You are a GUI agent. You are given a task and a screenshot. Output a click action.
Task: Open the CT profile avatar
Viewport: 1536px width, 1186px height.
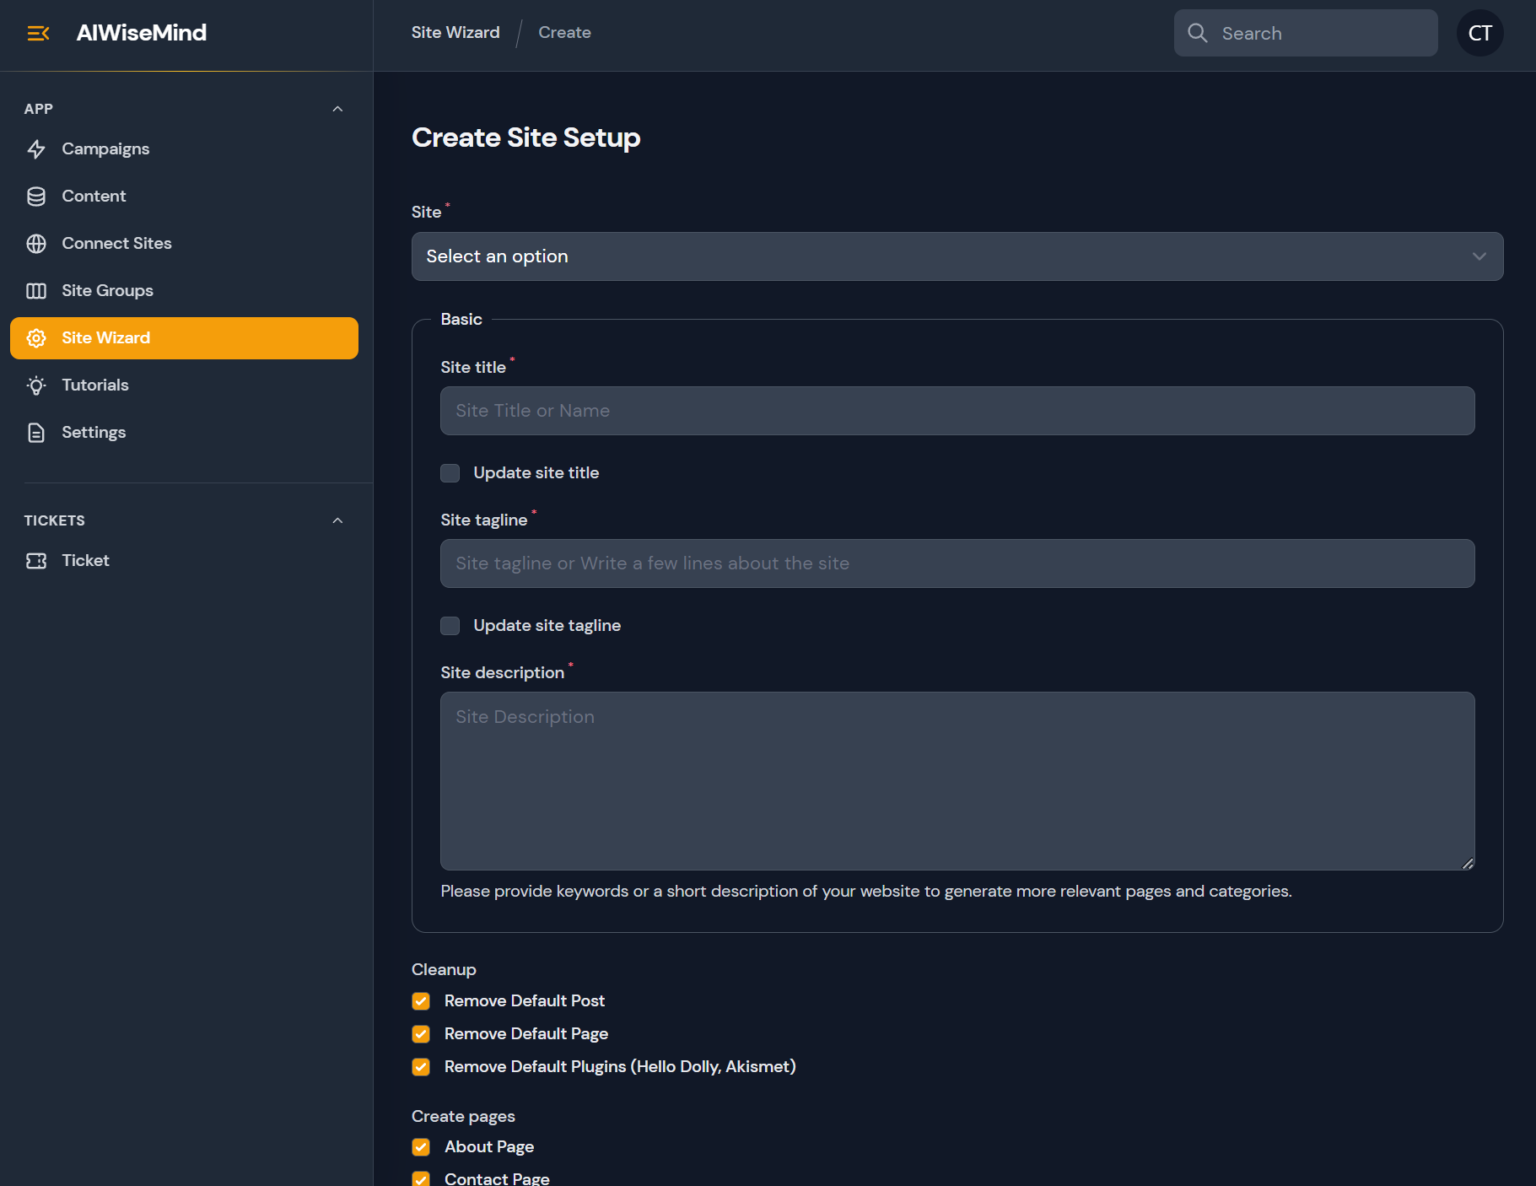coord(1480,32)
